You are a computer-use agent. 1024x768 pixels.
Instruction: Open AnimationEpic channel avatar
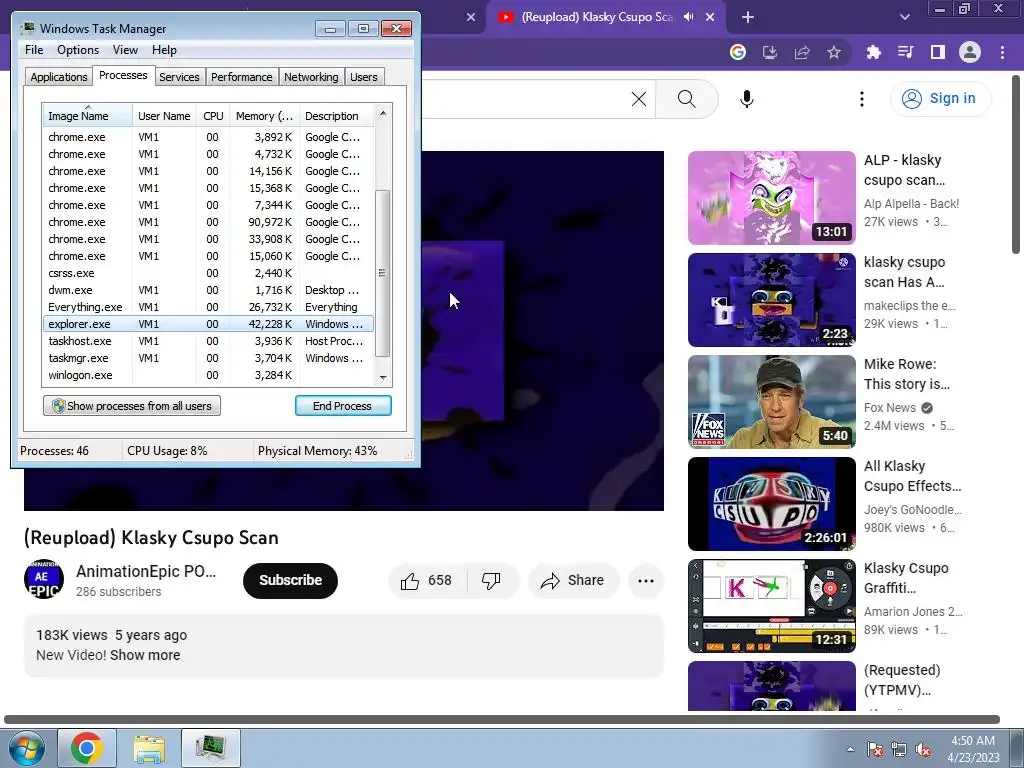(44, 579)
